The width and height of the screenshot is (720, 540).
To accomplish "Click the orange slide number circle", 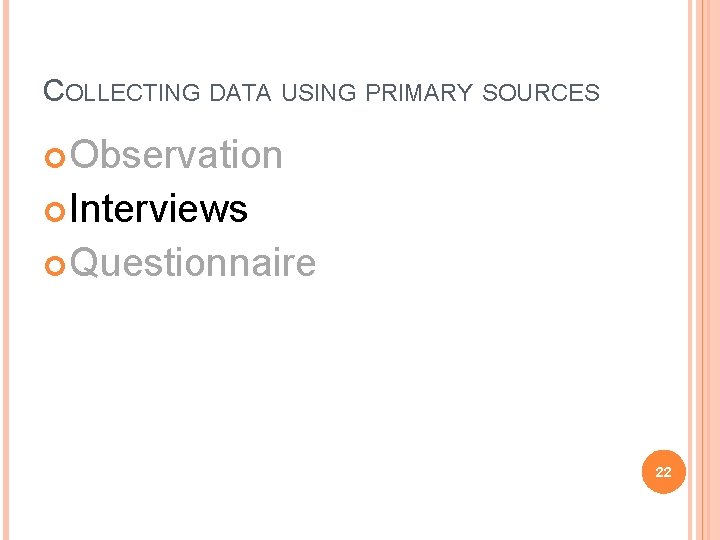I will click(663, 472).
